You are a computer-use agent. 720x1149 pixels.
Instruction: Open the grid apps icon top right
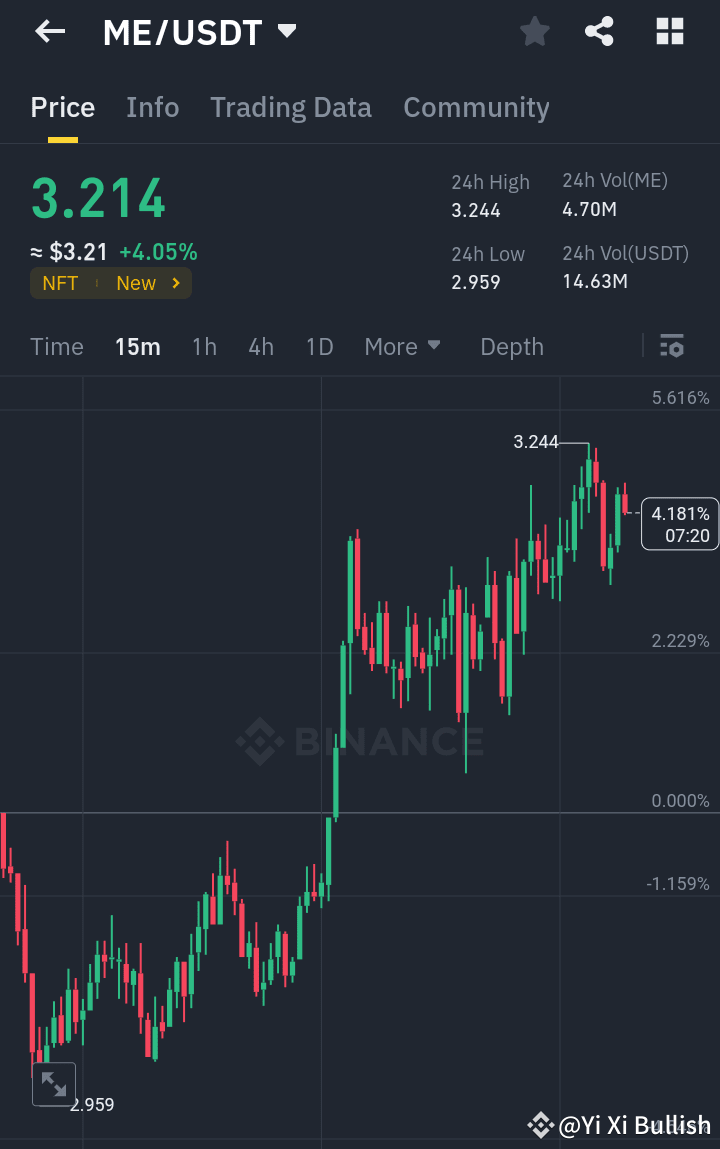668,31
